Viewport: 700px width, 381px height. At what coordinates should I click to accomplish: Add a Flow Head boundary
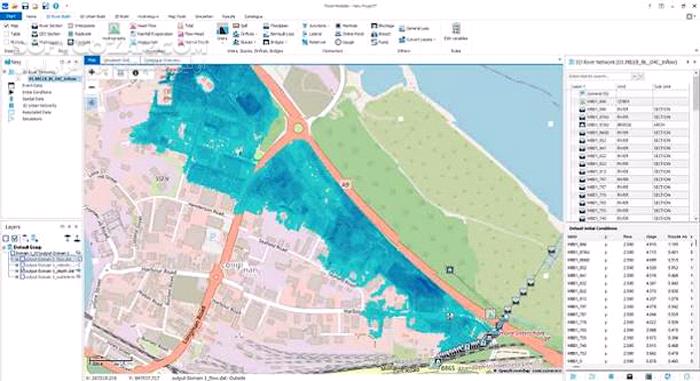[x=191, y=34]
